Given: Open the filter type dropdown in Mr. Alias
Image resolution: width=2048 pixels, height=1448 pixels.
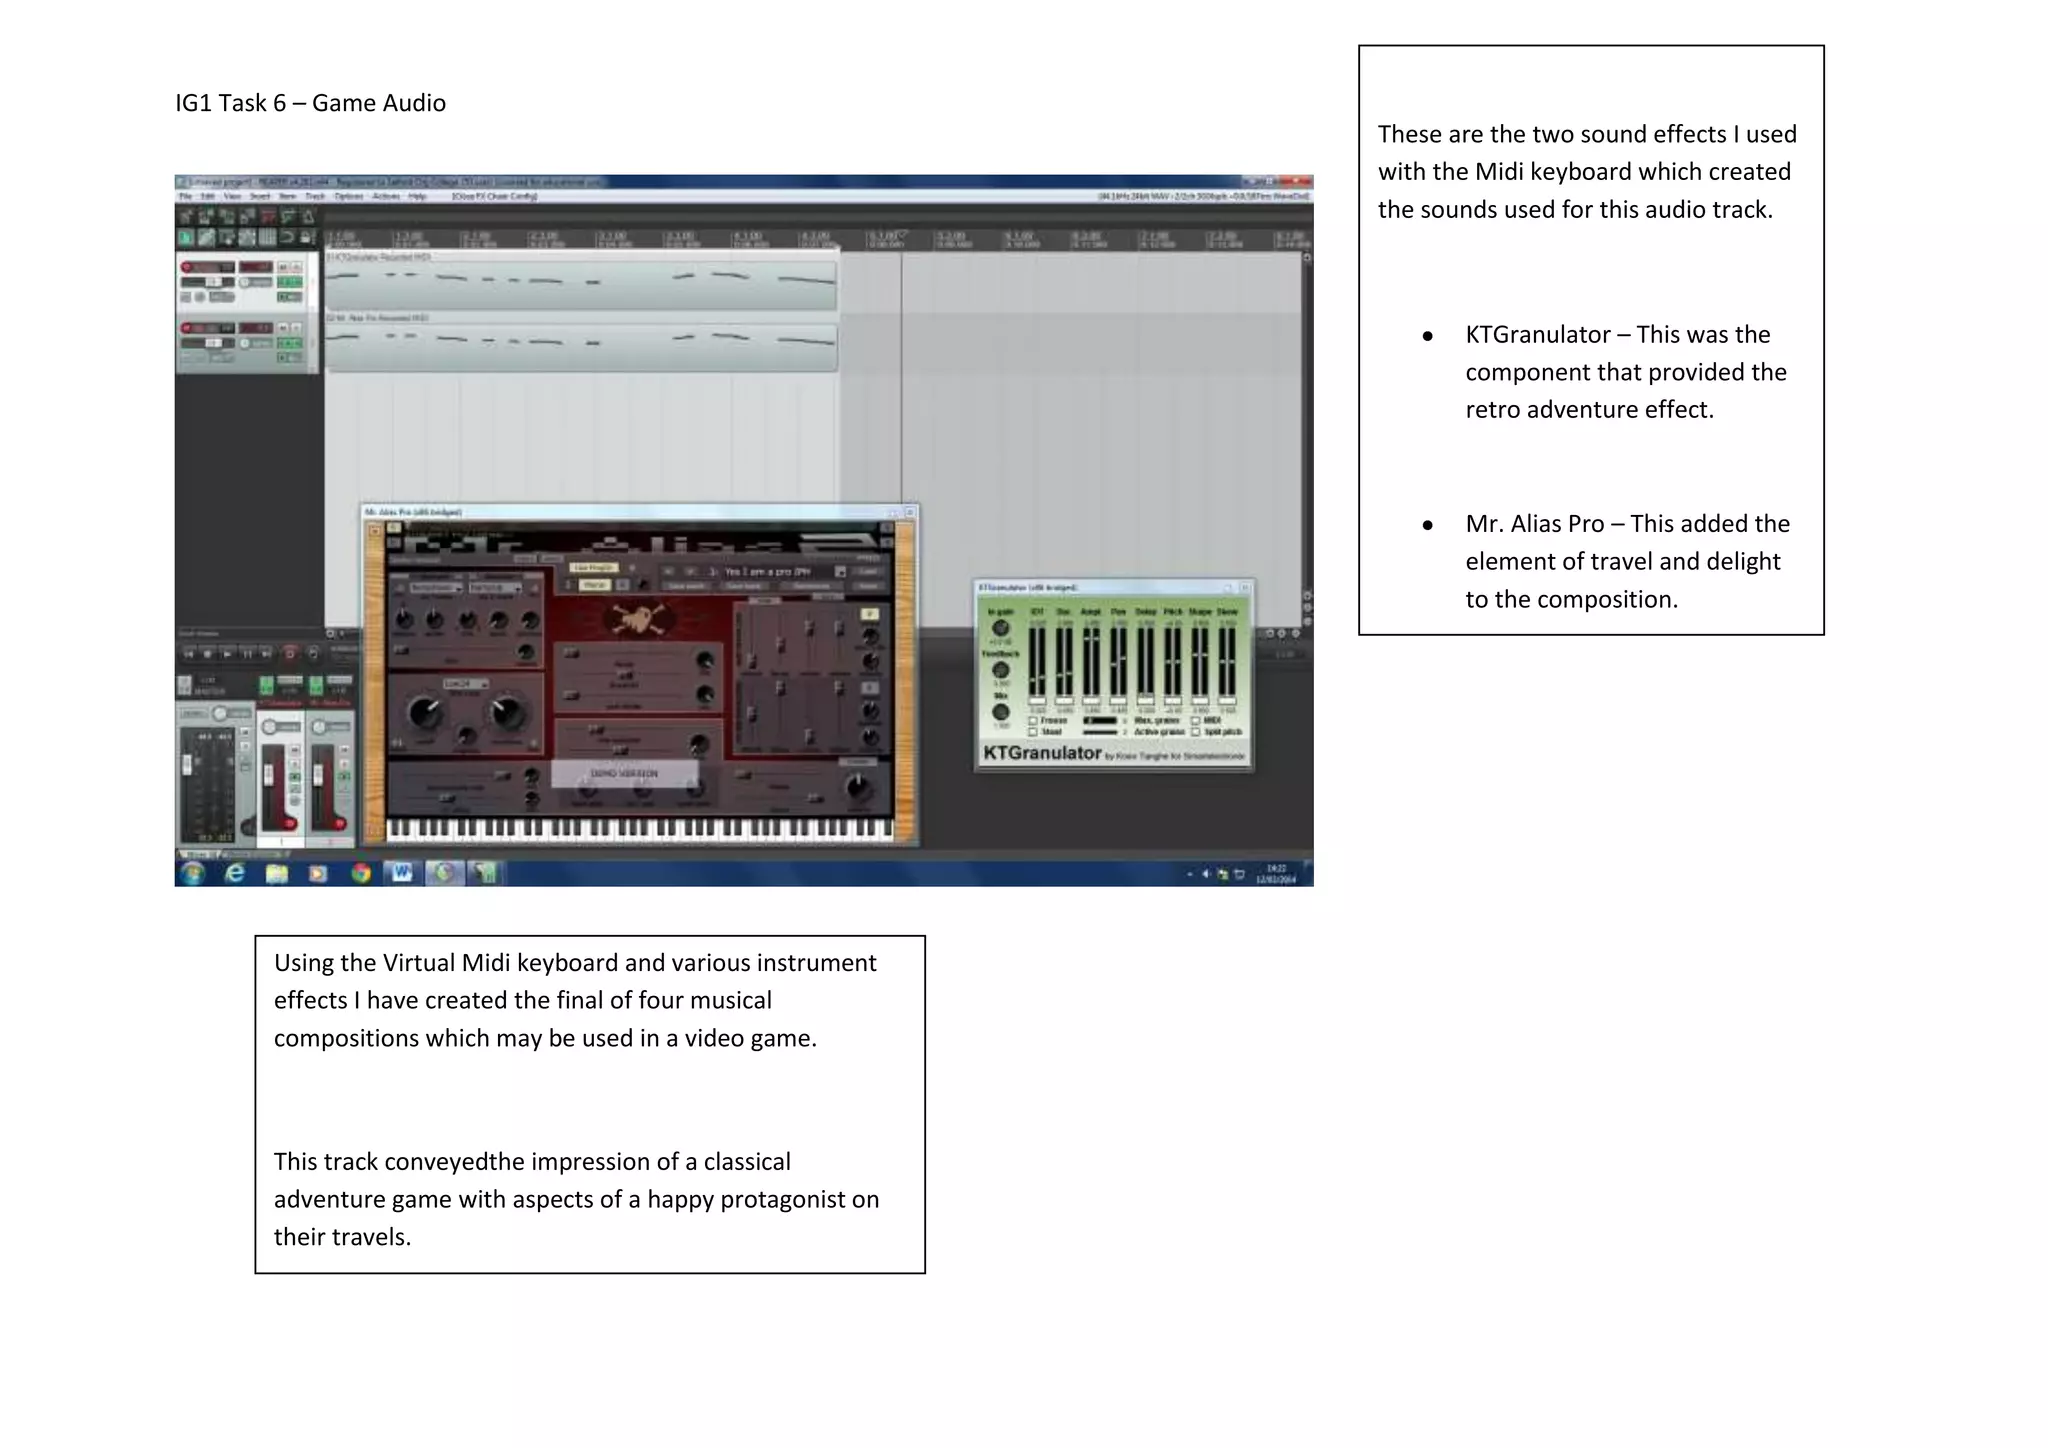Looking at the screenshot, I should [466, 684].
